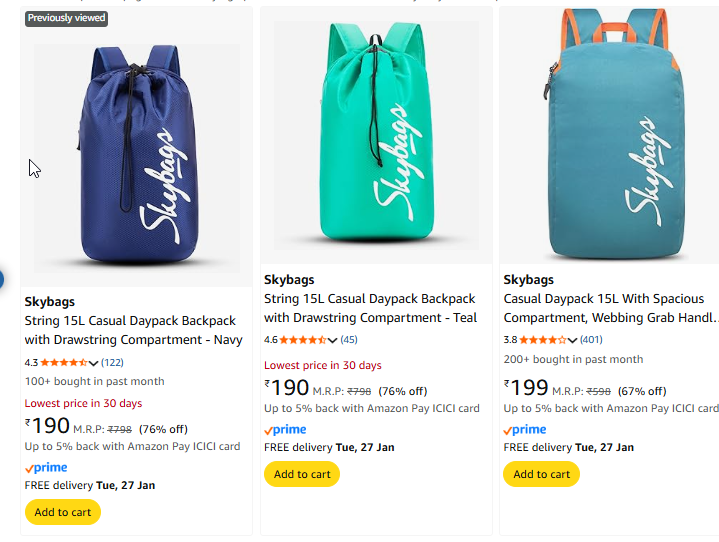Open the 122 reviews link
Viewport: 719px width, 542px height.
[x=112, y=362]
